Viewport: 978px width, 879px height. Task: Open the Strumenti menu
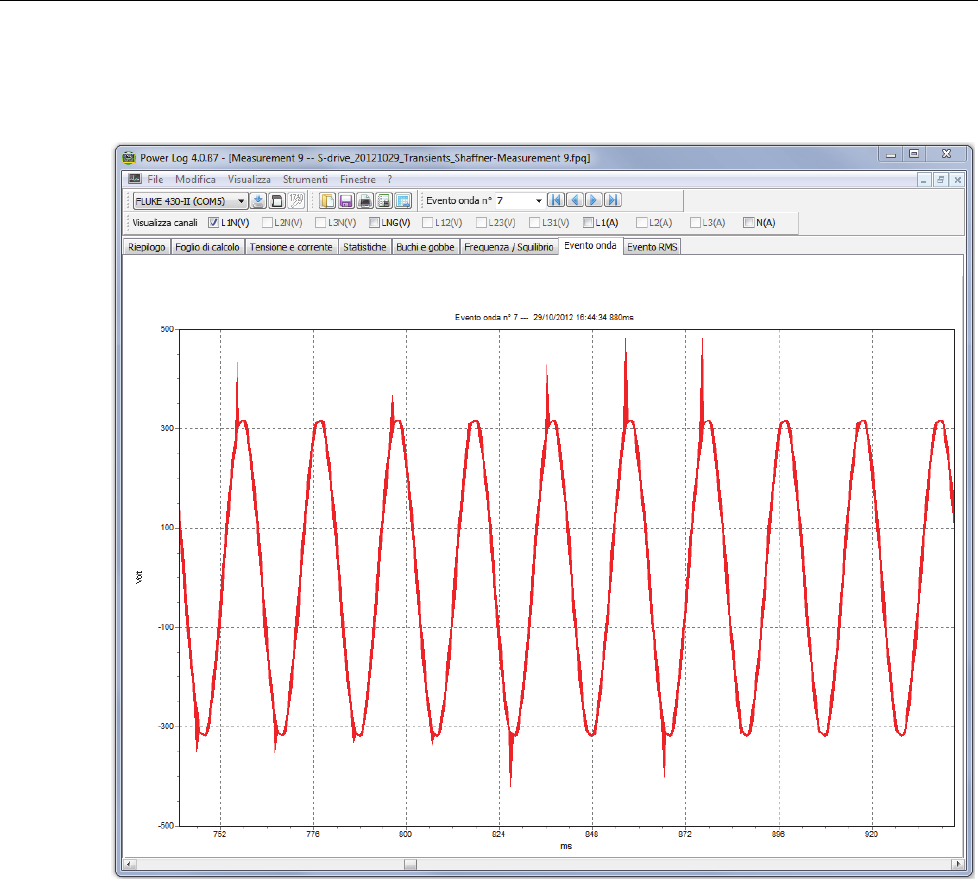304,179
